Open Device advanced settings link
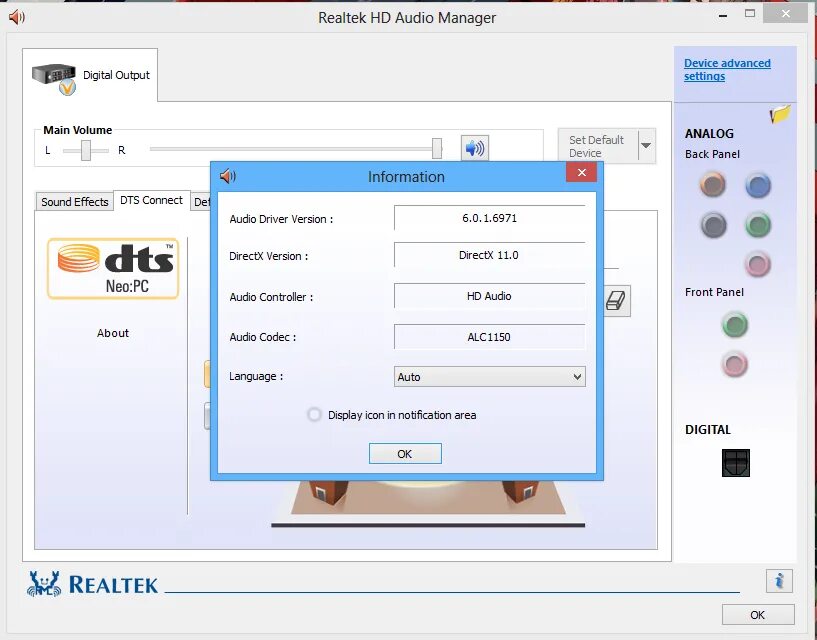The width and height of the screenshot is (817, 640). [727, 69]
